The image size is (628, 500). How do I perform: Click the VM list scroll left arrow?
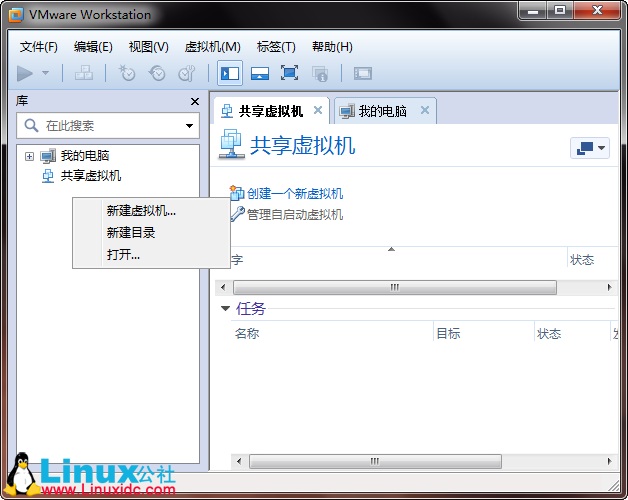[223, 287]
